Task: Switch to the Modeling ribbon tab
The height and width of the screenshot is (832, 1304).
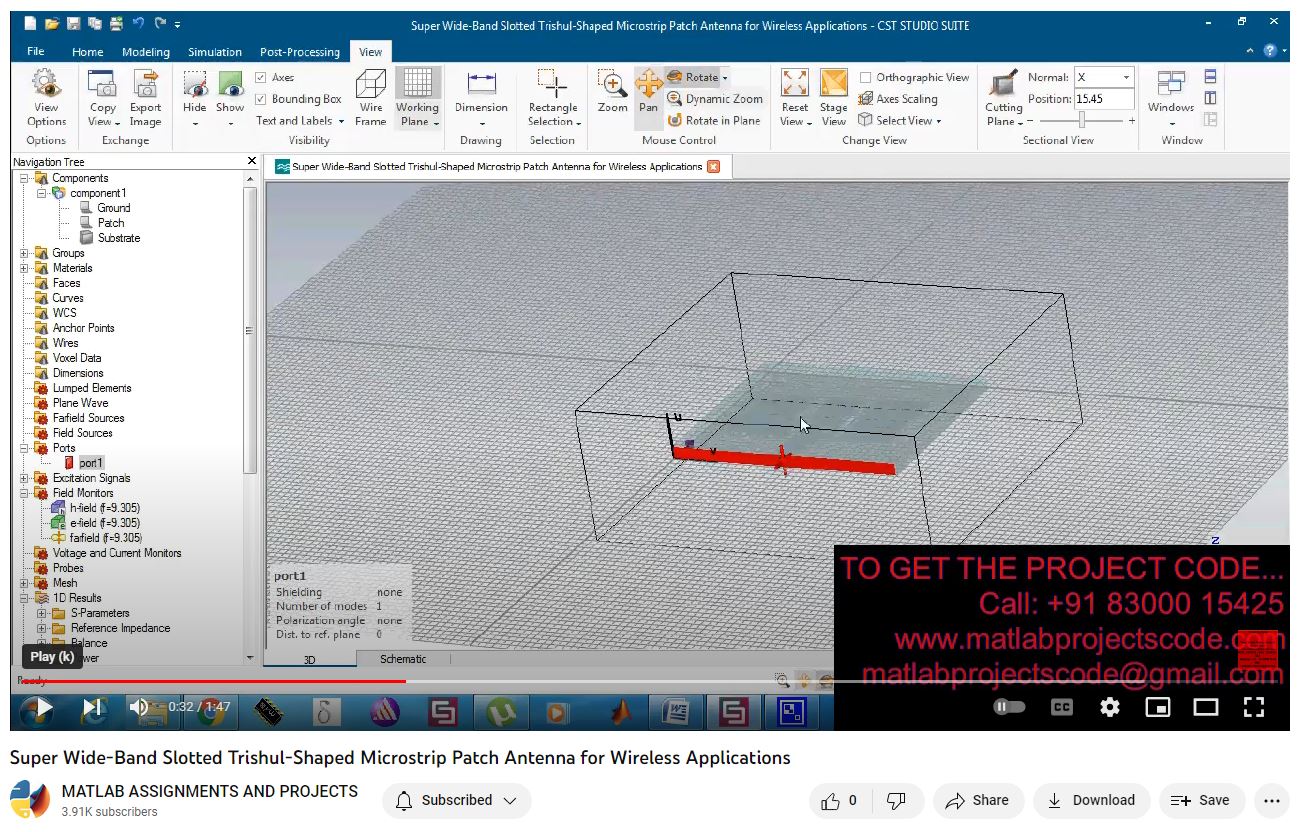Action: click(x=146, y=52)
